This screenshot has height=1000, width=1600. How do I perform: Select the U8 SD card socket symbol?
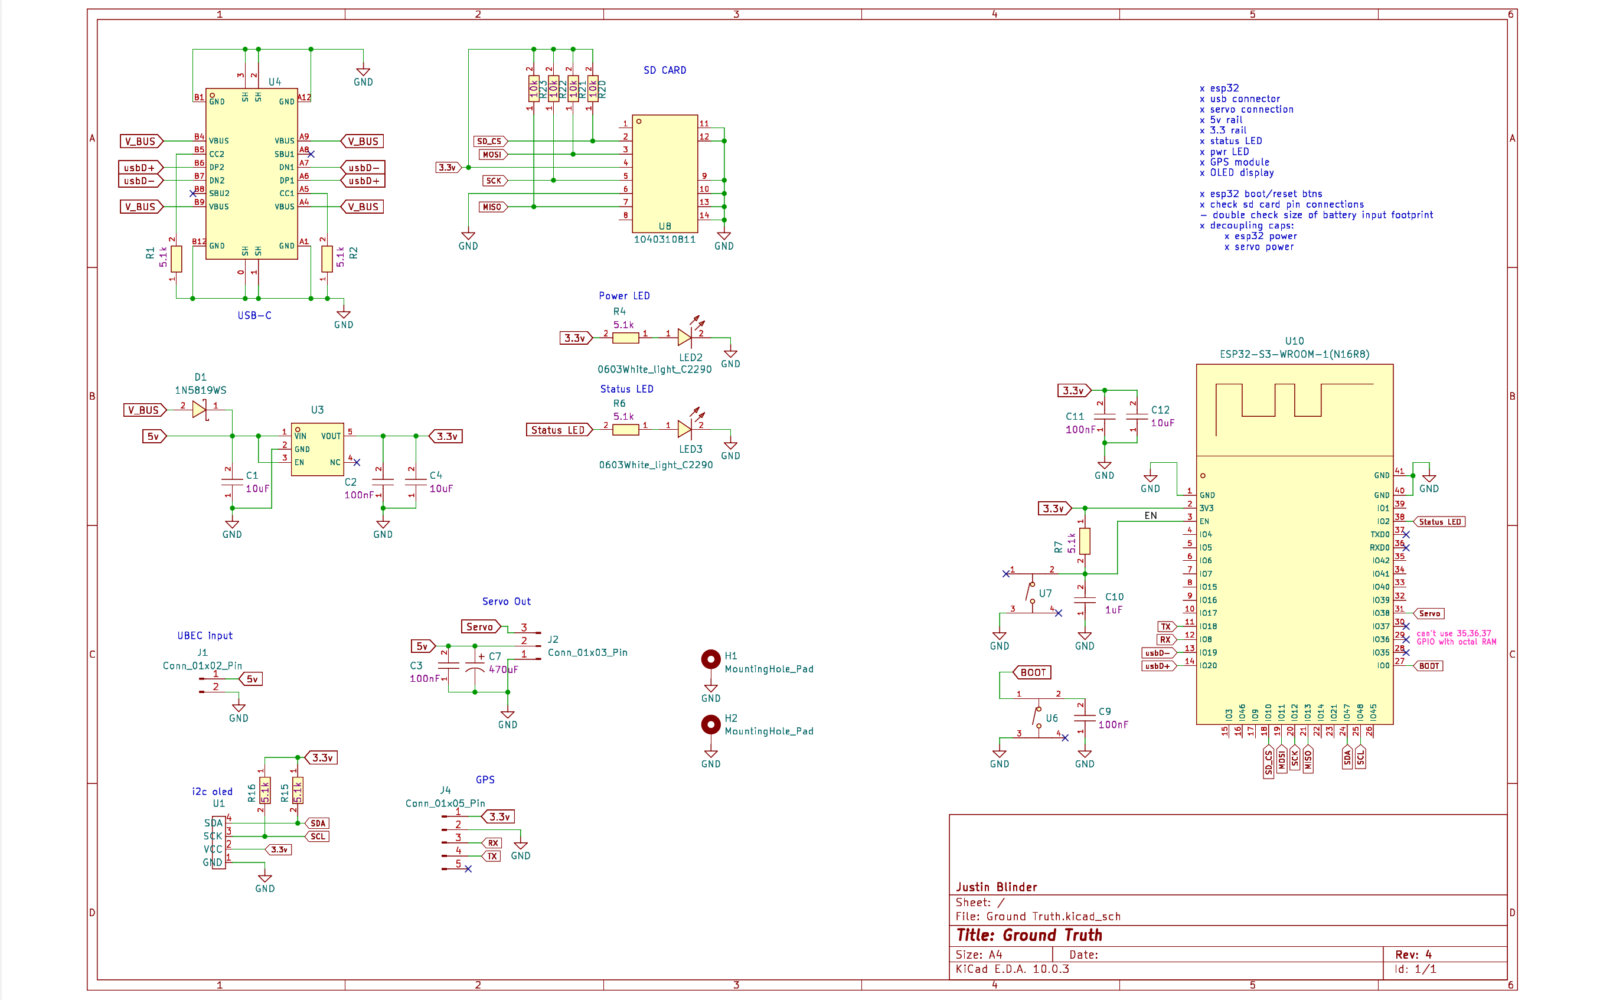pos(664,174)
